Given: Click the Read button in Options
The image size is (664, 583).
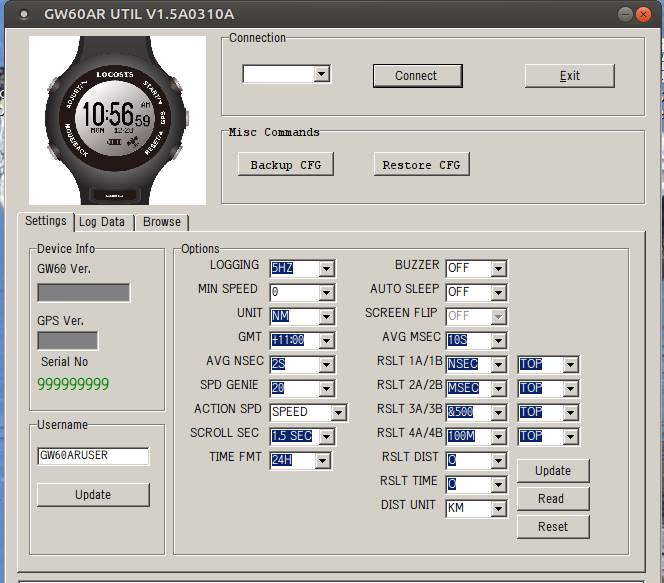Looking at the screenshot, I should [551, 499].
